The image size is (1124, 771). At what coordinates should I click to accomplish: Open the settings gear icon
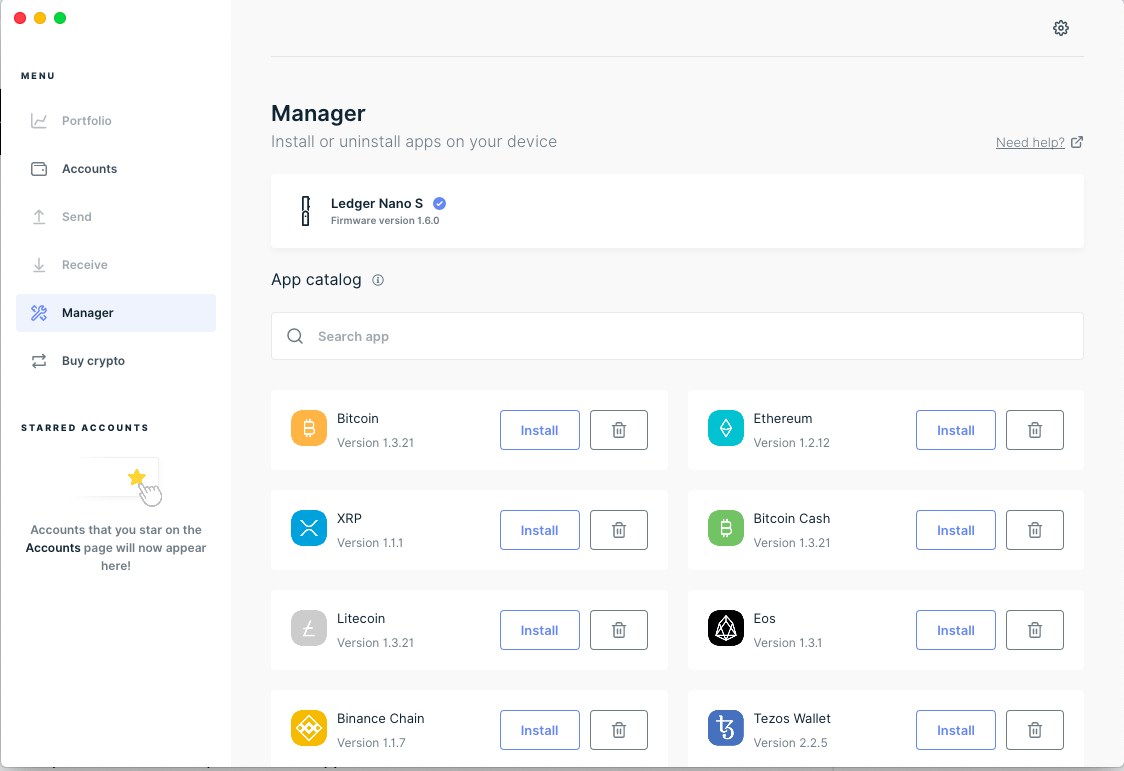click(x=1061, y=28)
